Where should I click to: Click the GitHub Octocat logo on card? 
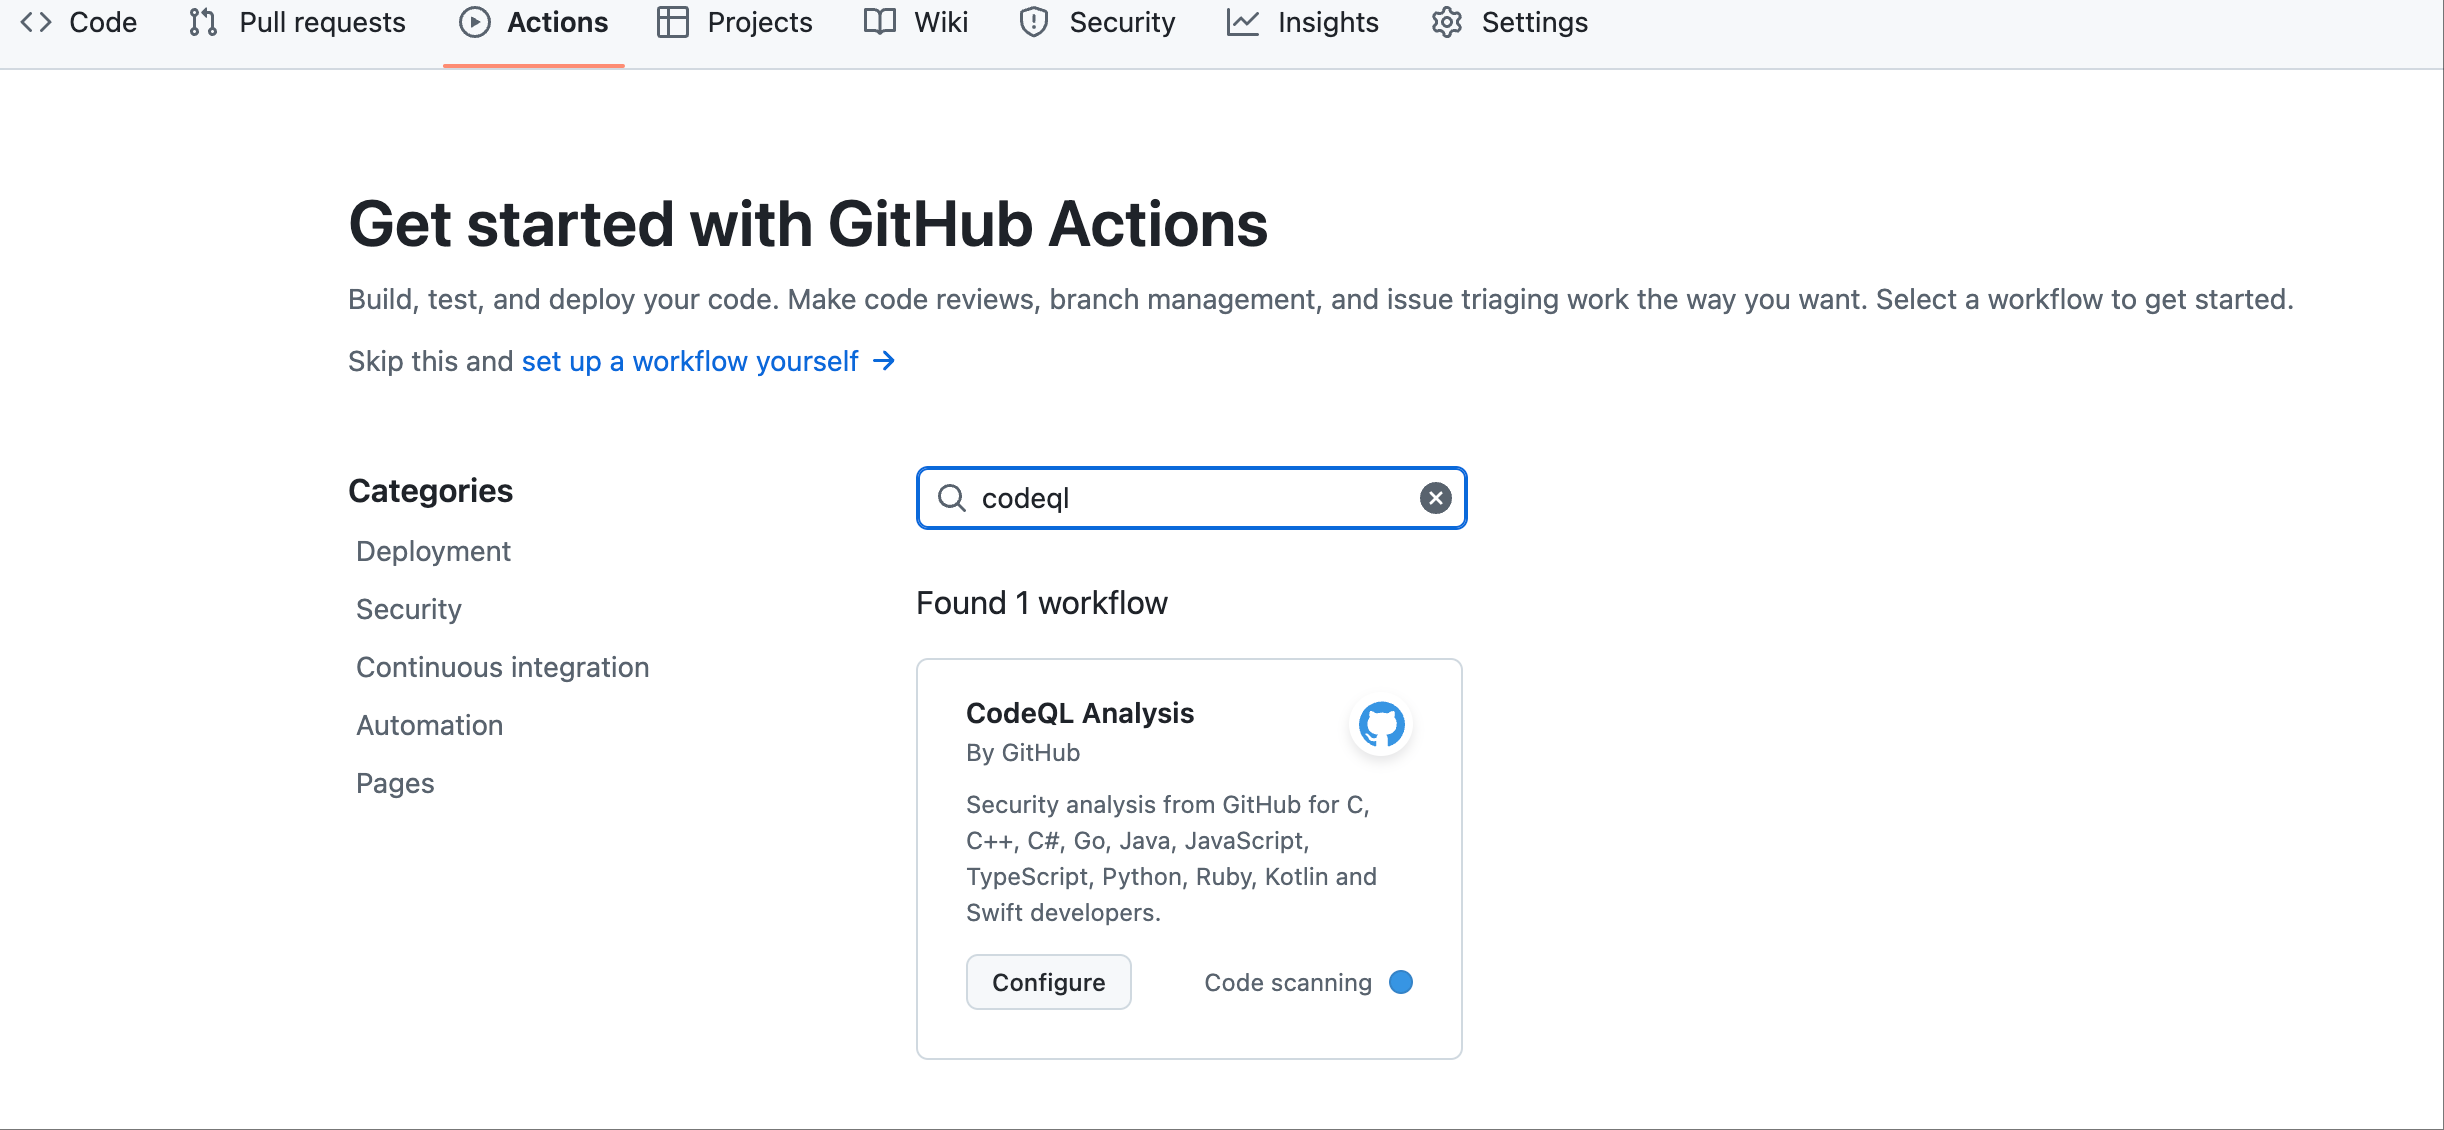pos(1381,724)
